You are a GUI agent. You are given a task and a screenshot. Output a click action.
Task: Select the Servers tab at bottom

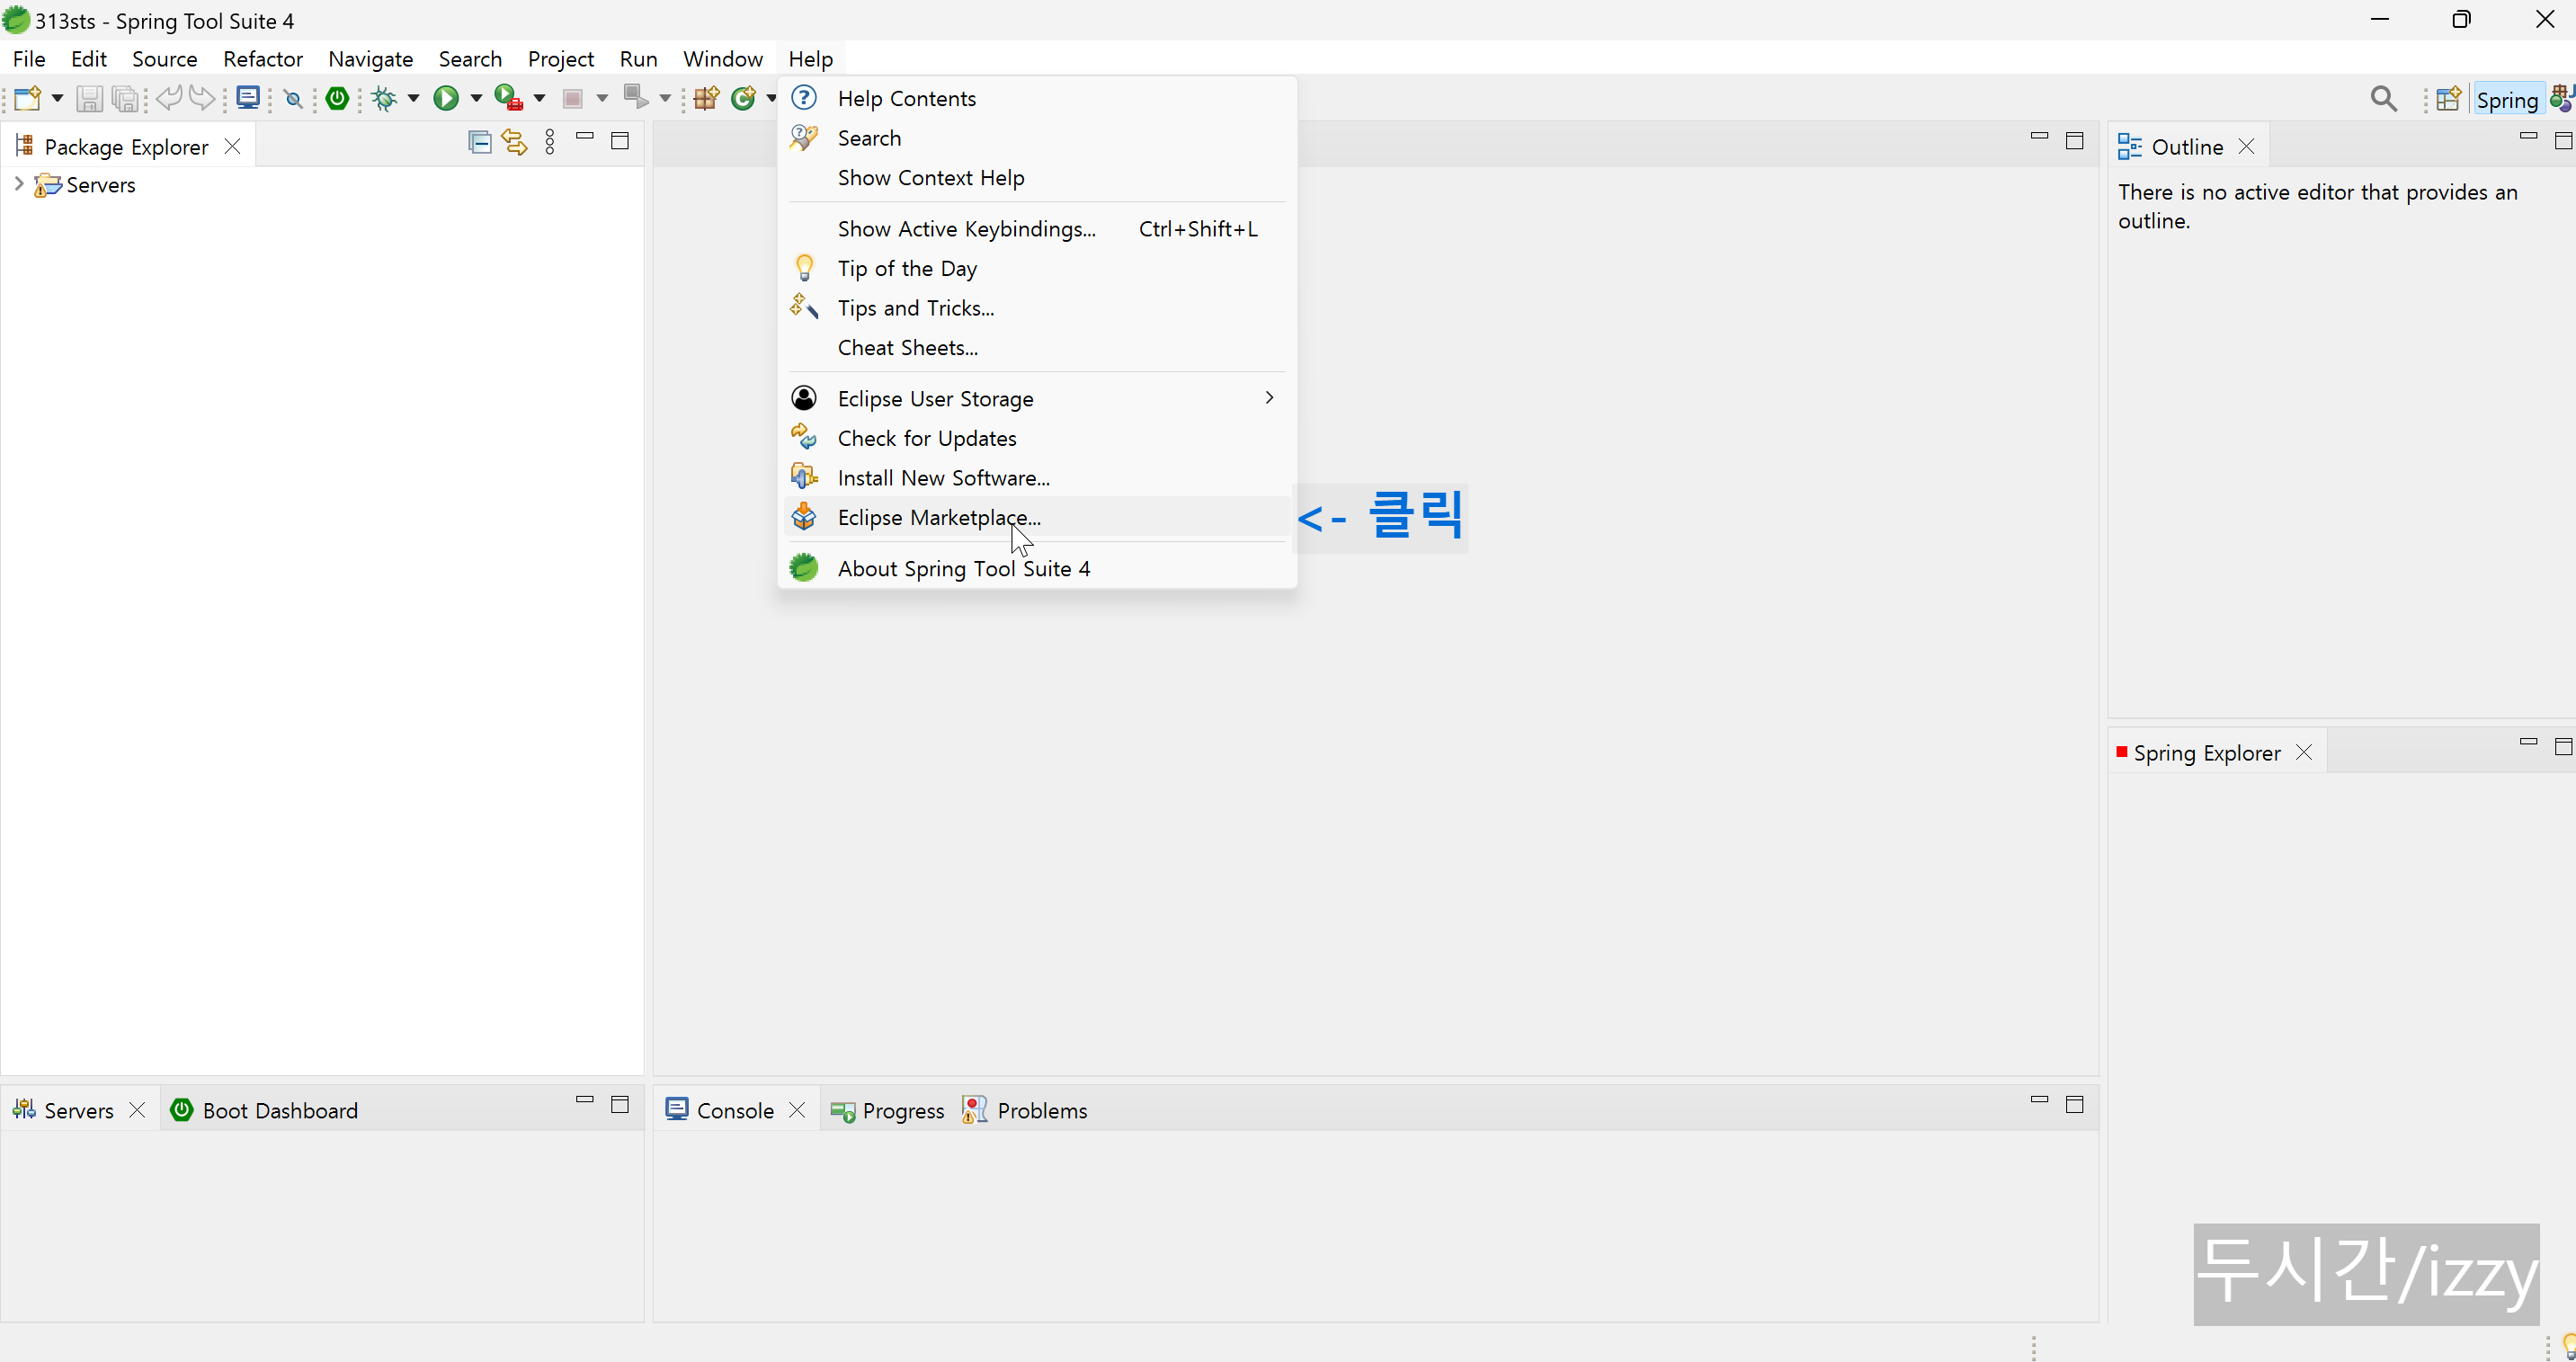(64, 1110)
